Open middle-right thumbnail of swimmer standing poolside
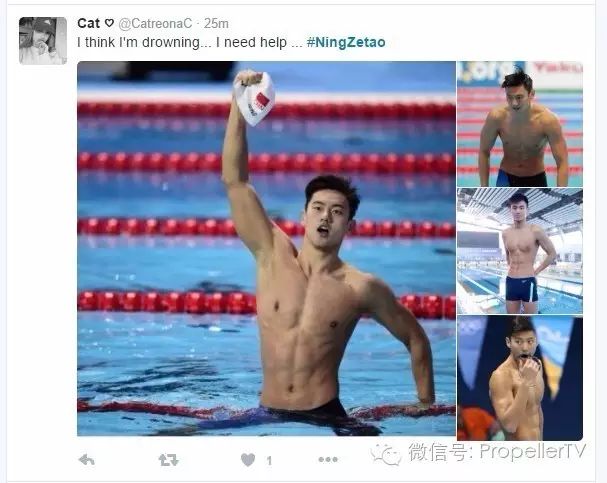Viewport: 607px width, 483px height. 520,251
